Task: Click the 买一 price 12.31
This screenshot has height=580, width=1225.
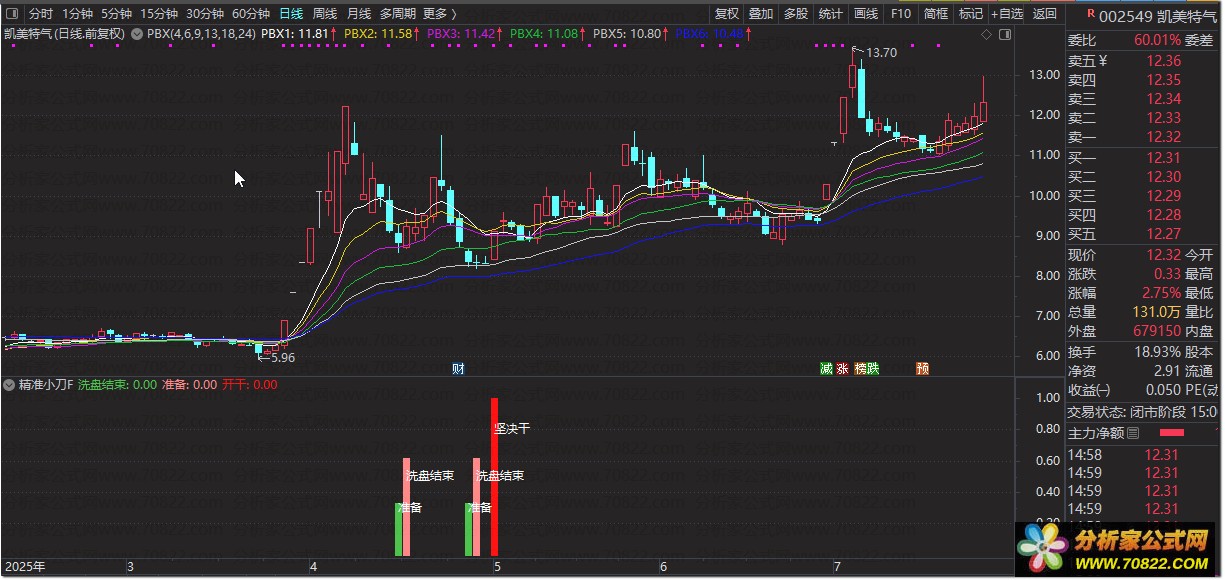Action: point(1163,158)
